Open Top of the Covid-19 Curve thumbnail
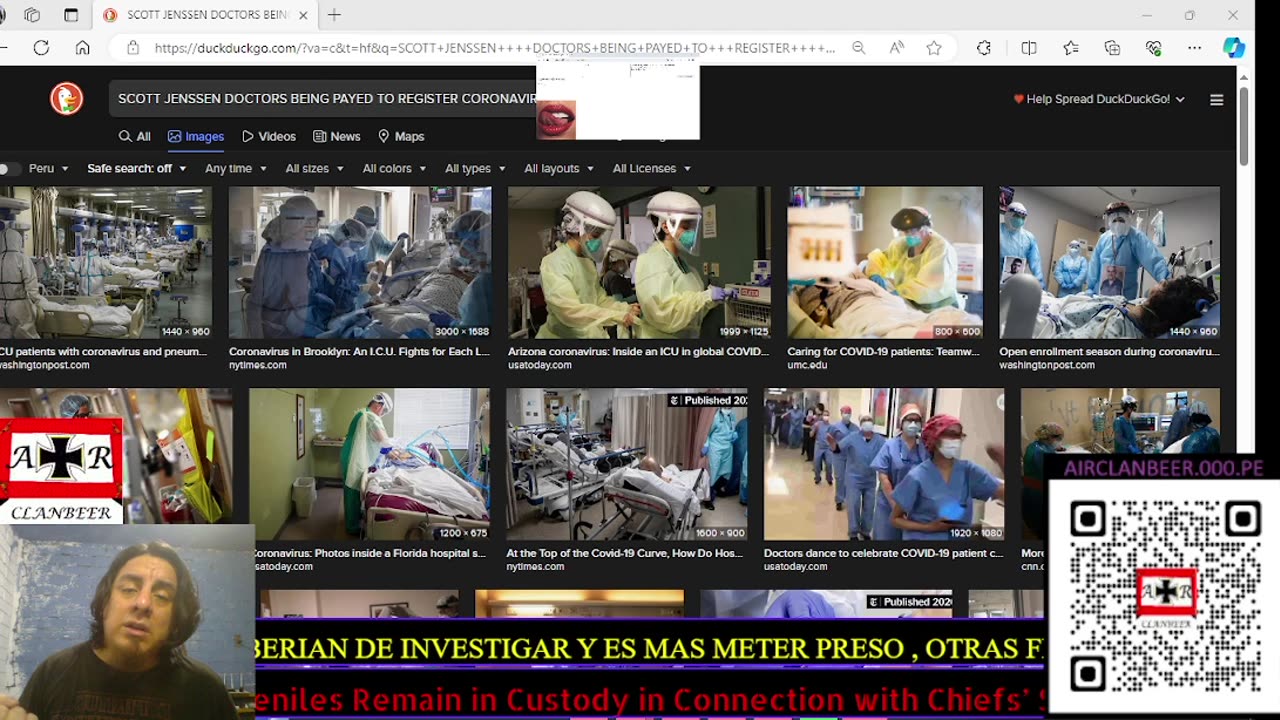This screenshot has height=720, width=1280. [x=626, y=465]
